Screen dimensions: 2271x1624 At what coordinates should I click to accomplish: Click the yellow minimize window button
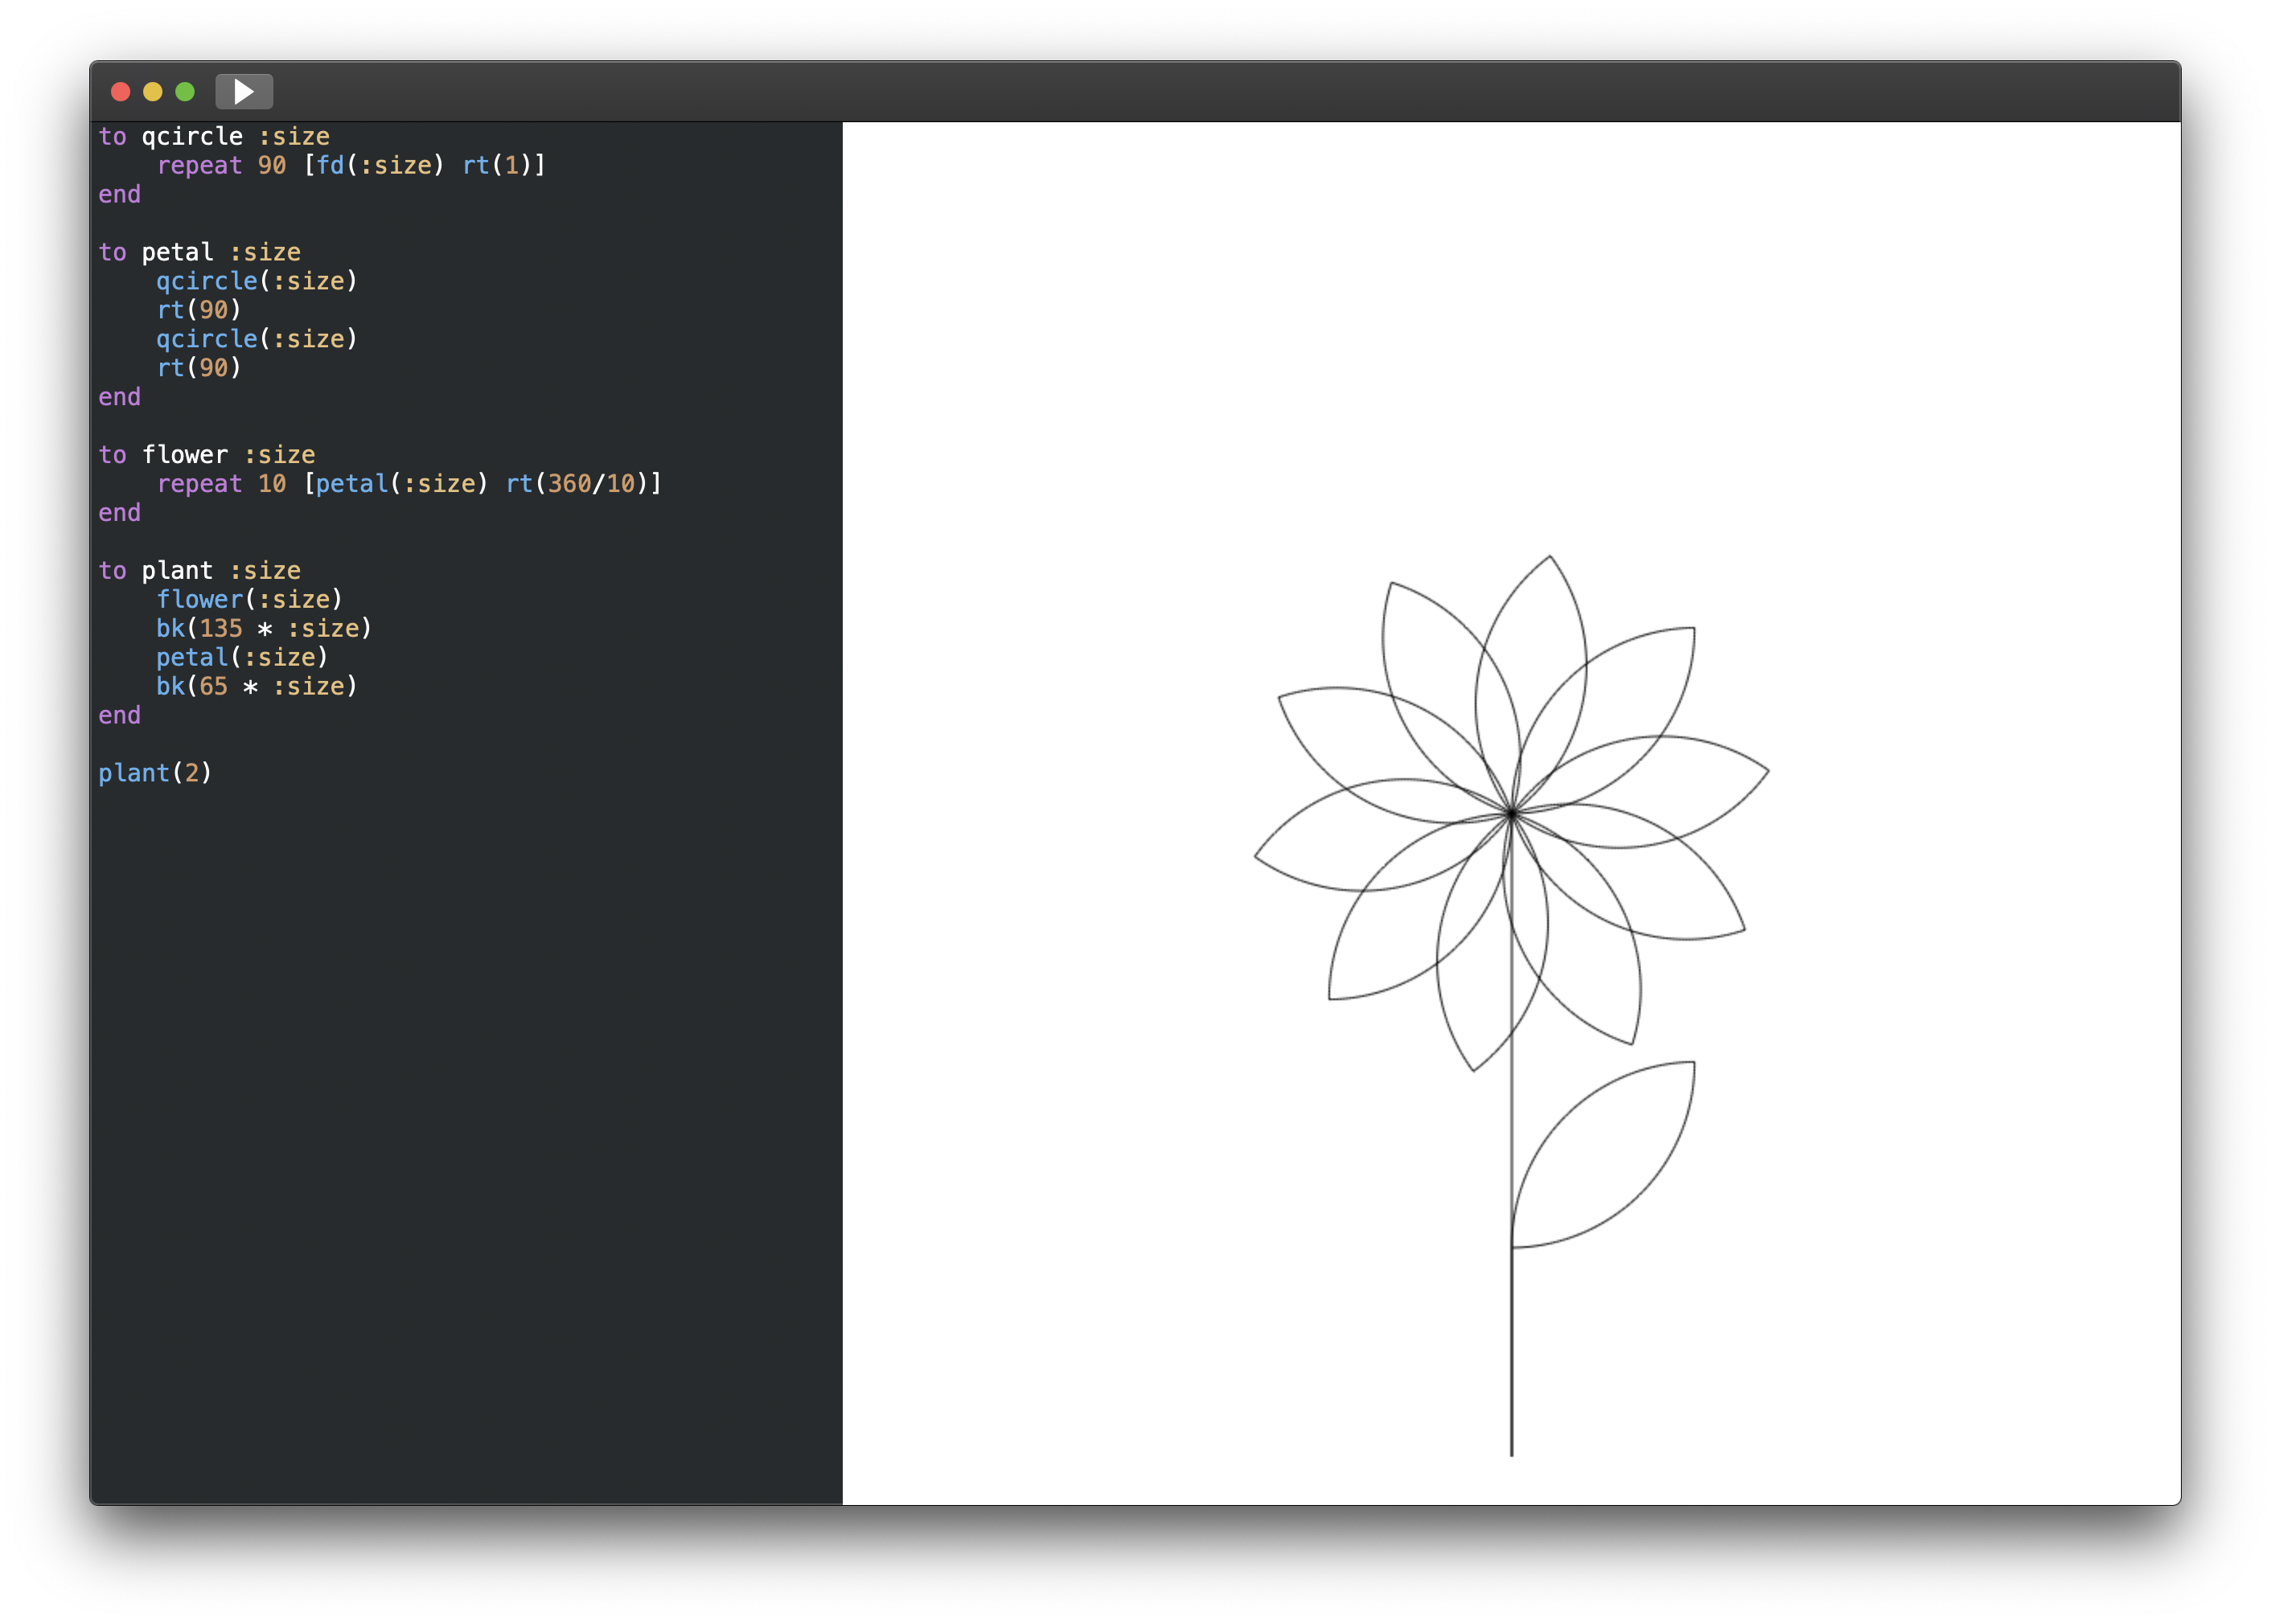tap(152, 92)
